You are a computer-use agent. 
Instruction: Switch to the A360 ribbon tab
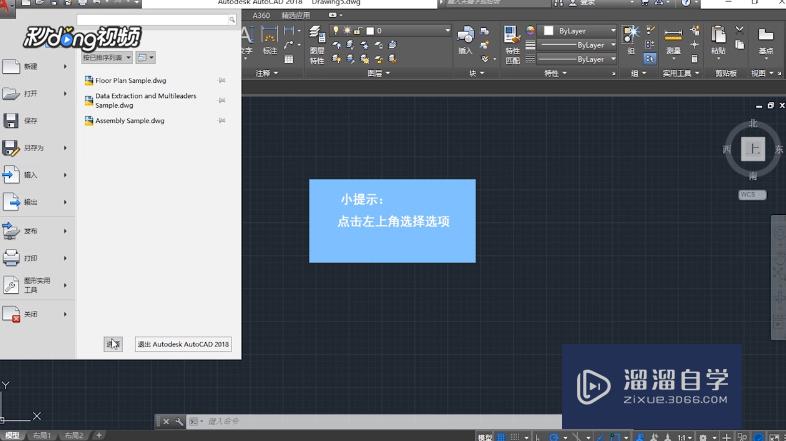click(x=261, y=16)
